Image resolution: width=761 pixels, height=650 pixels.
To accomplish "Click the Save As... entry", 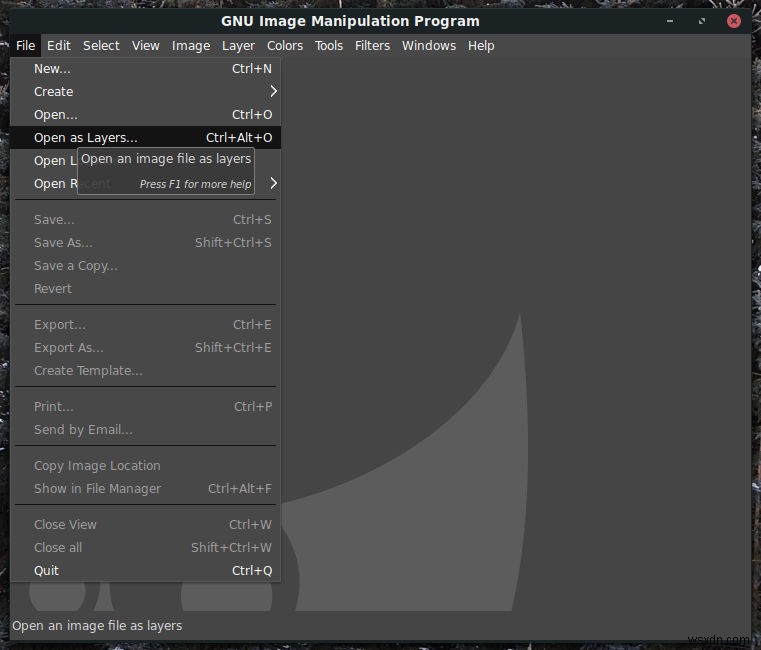I will coord(146,243).
